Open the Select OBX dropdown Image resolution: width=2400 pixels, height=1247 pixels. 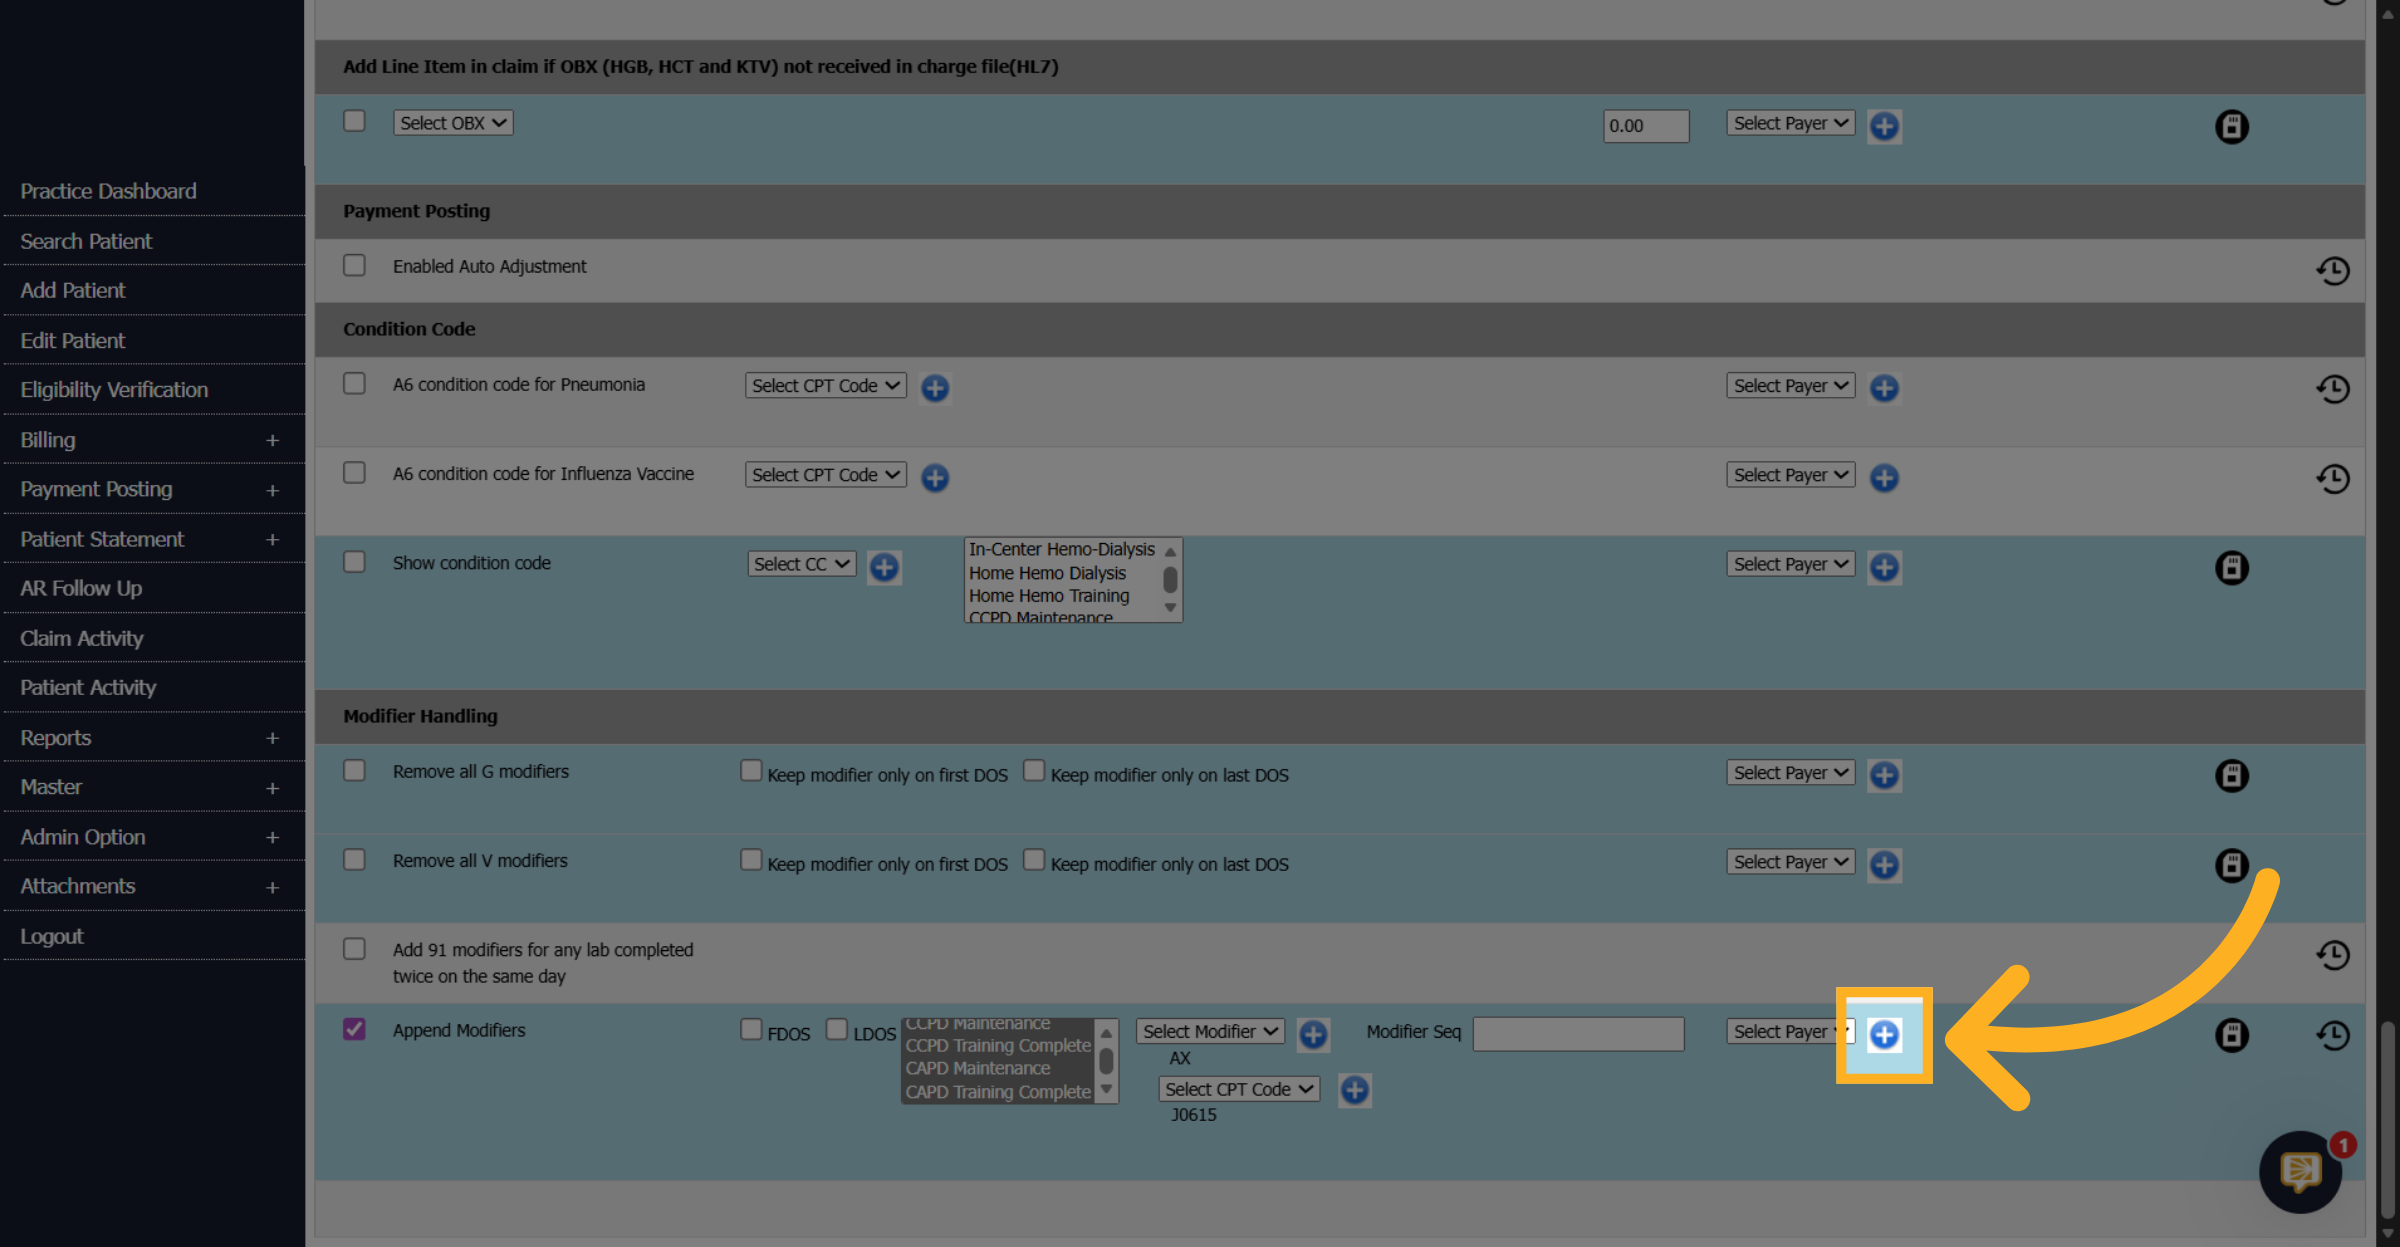pyautogui.click(x=453, y=123)
